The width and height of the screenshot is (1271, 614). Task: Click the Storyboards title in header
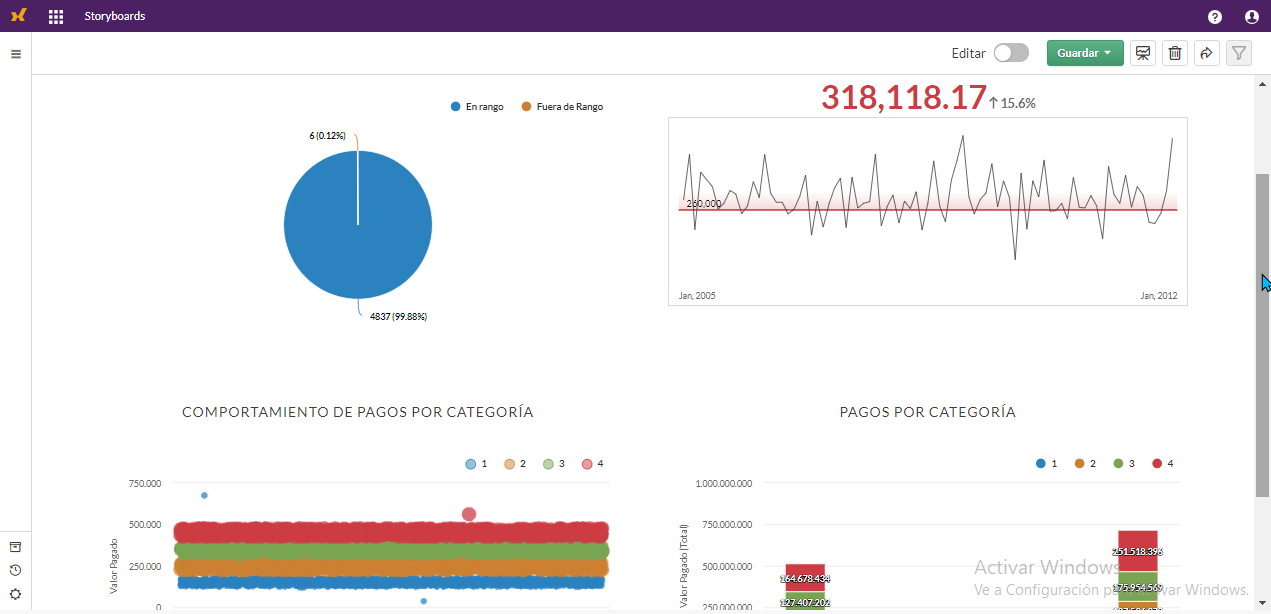click(x=115, y=16)
